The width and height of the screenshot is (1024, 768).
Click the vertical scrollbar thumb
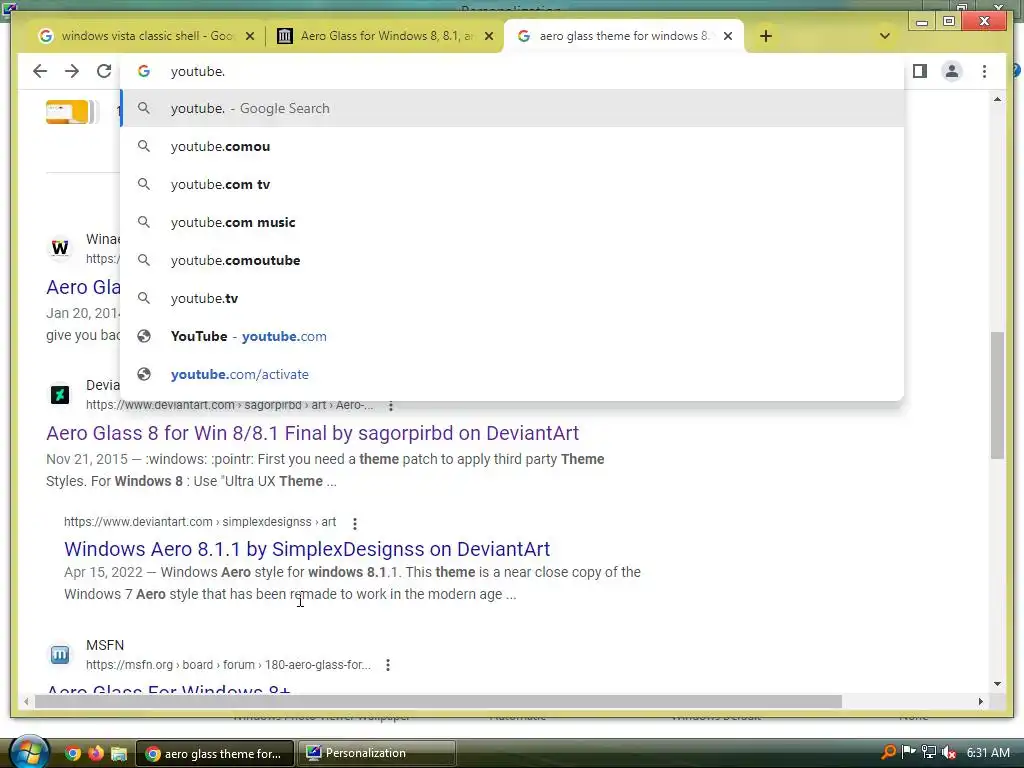(x=997, y=395)
